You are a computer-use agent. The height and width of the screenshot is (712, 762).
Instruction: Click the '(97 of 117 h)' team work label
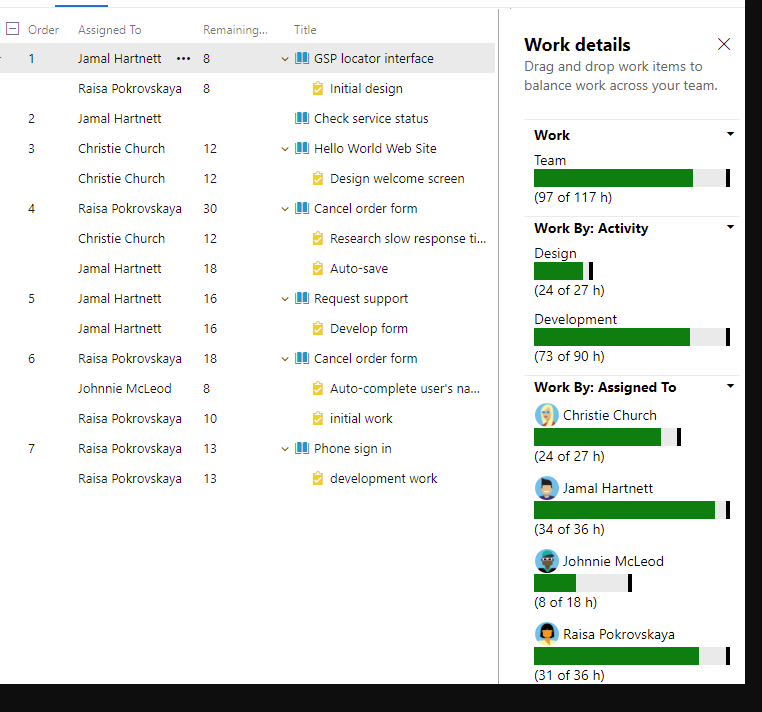coord(572,197)
